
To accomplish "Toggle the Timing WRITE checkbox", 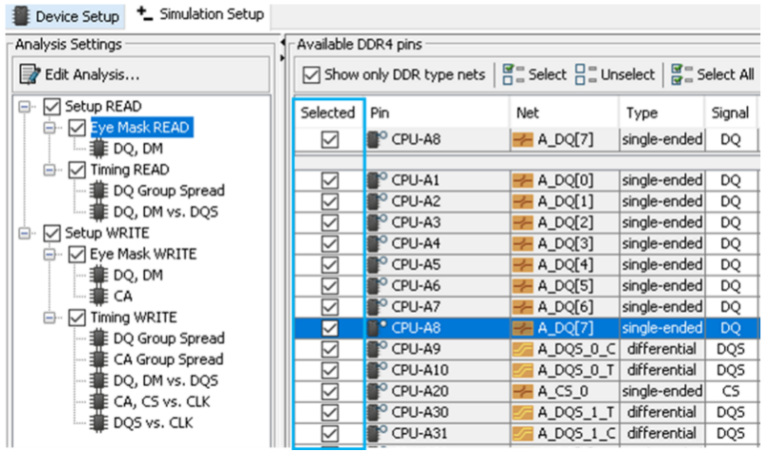I will point(77,317).
